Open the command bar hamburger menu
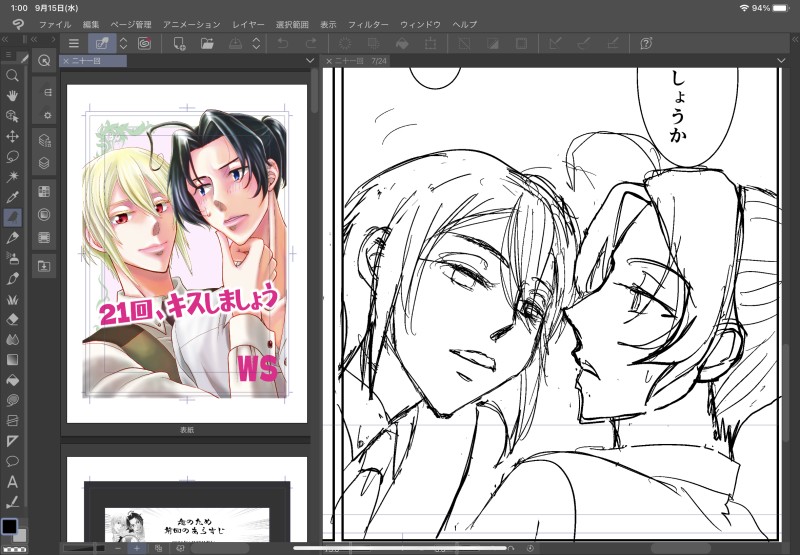This screenshot has width=800, height=555. (x=74, y=44)
